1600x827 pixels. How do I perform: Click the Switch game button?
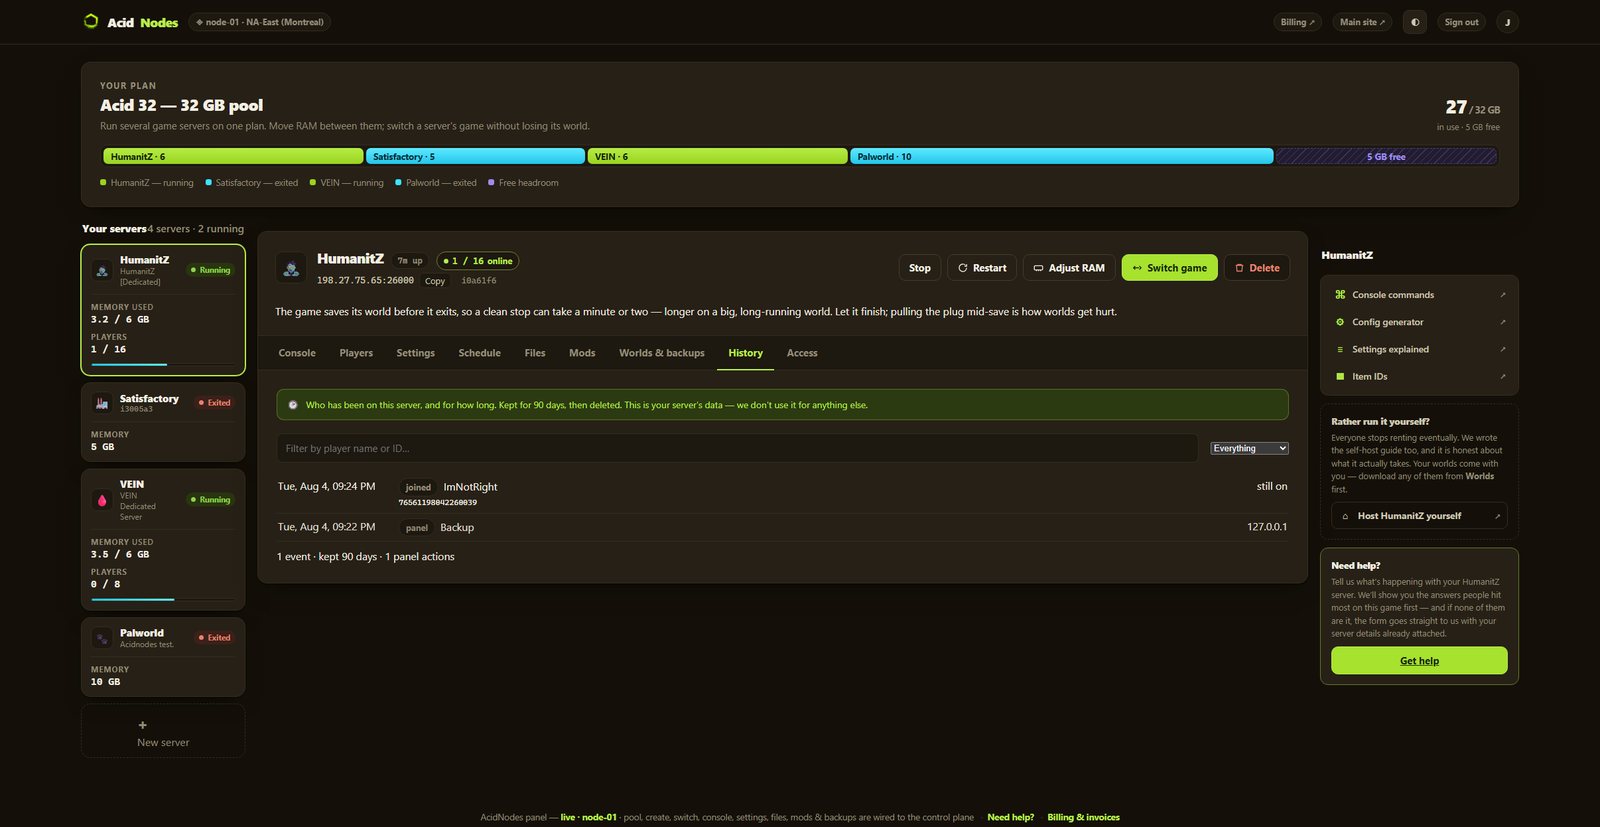point(1170,268)
